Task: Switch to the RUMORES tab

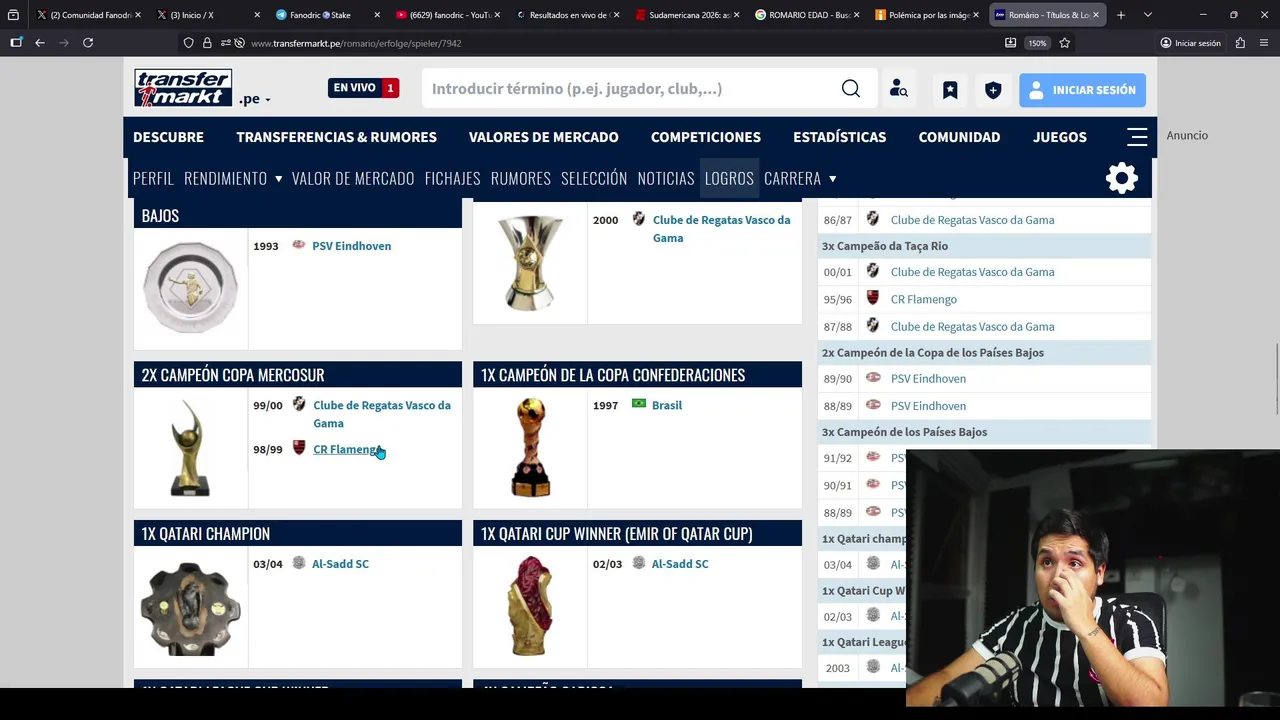Action: 520,178
